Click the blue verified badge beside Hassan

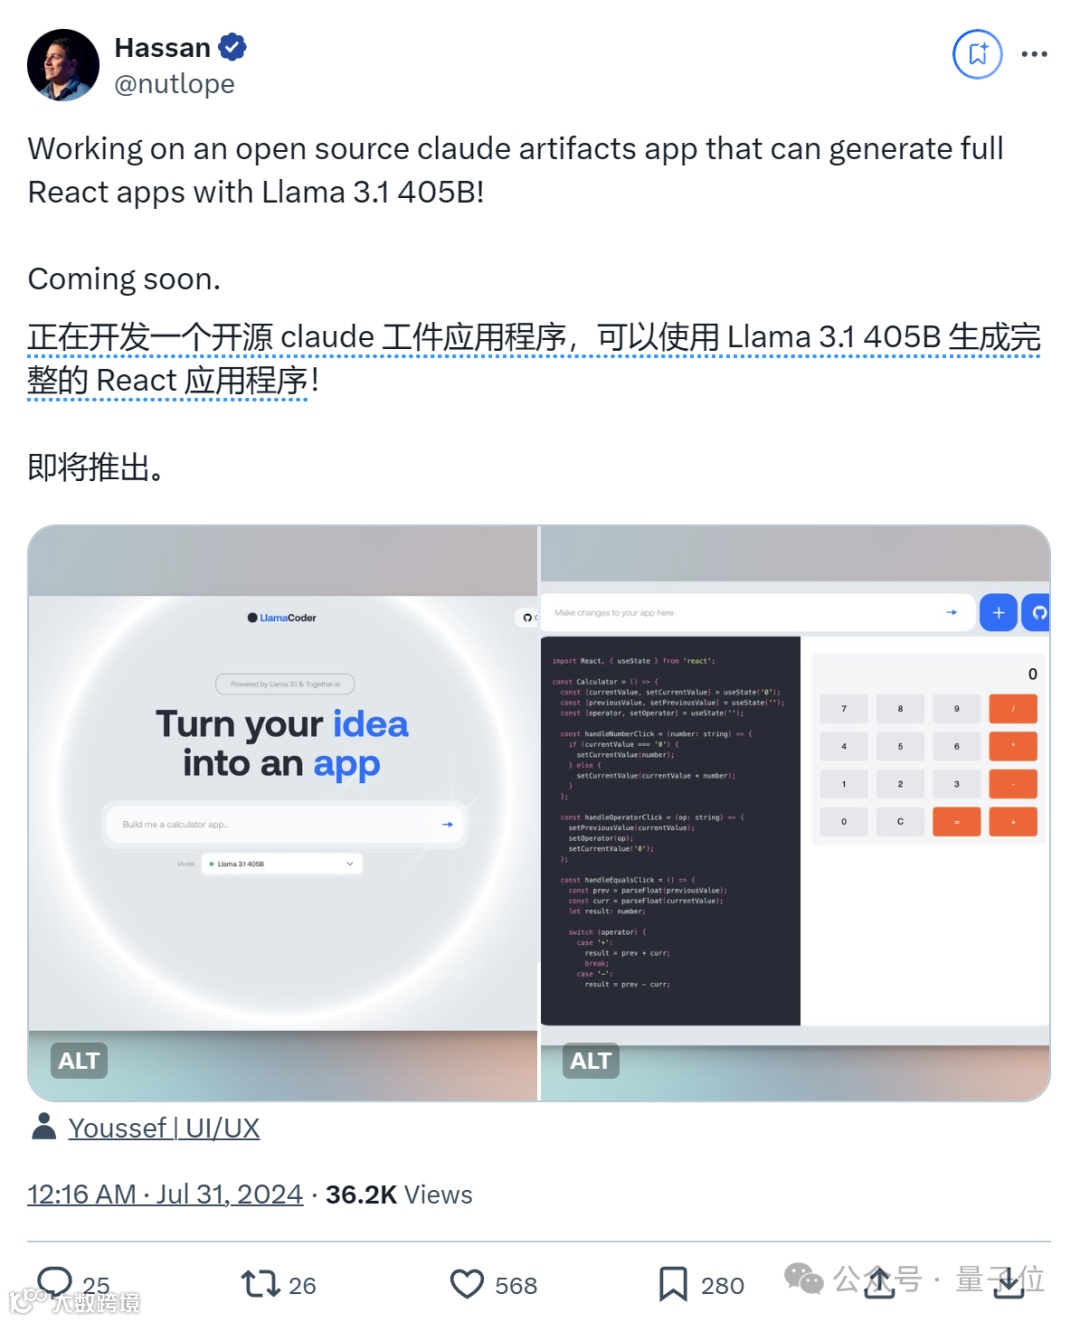[232, 47]
